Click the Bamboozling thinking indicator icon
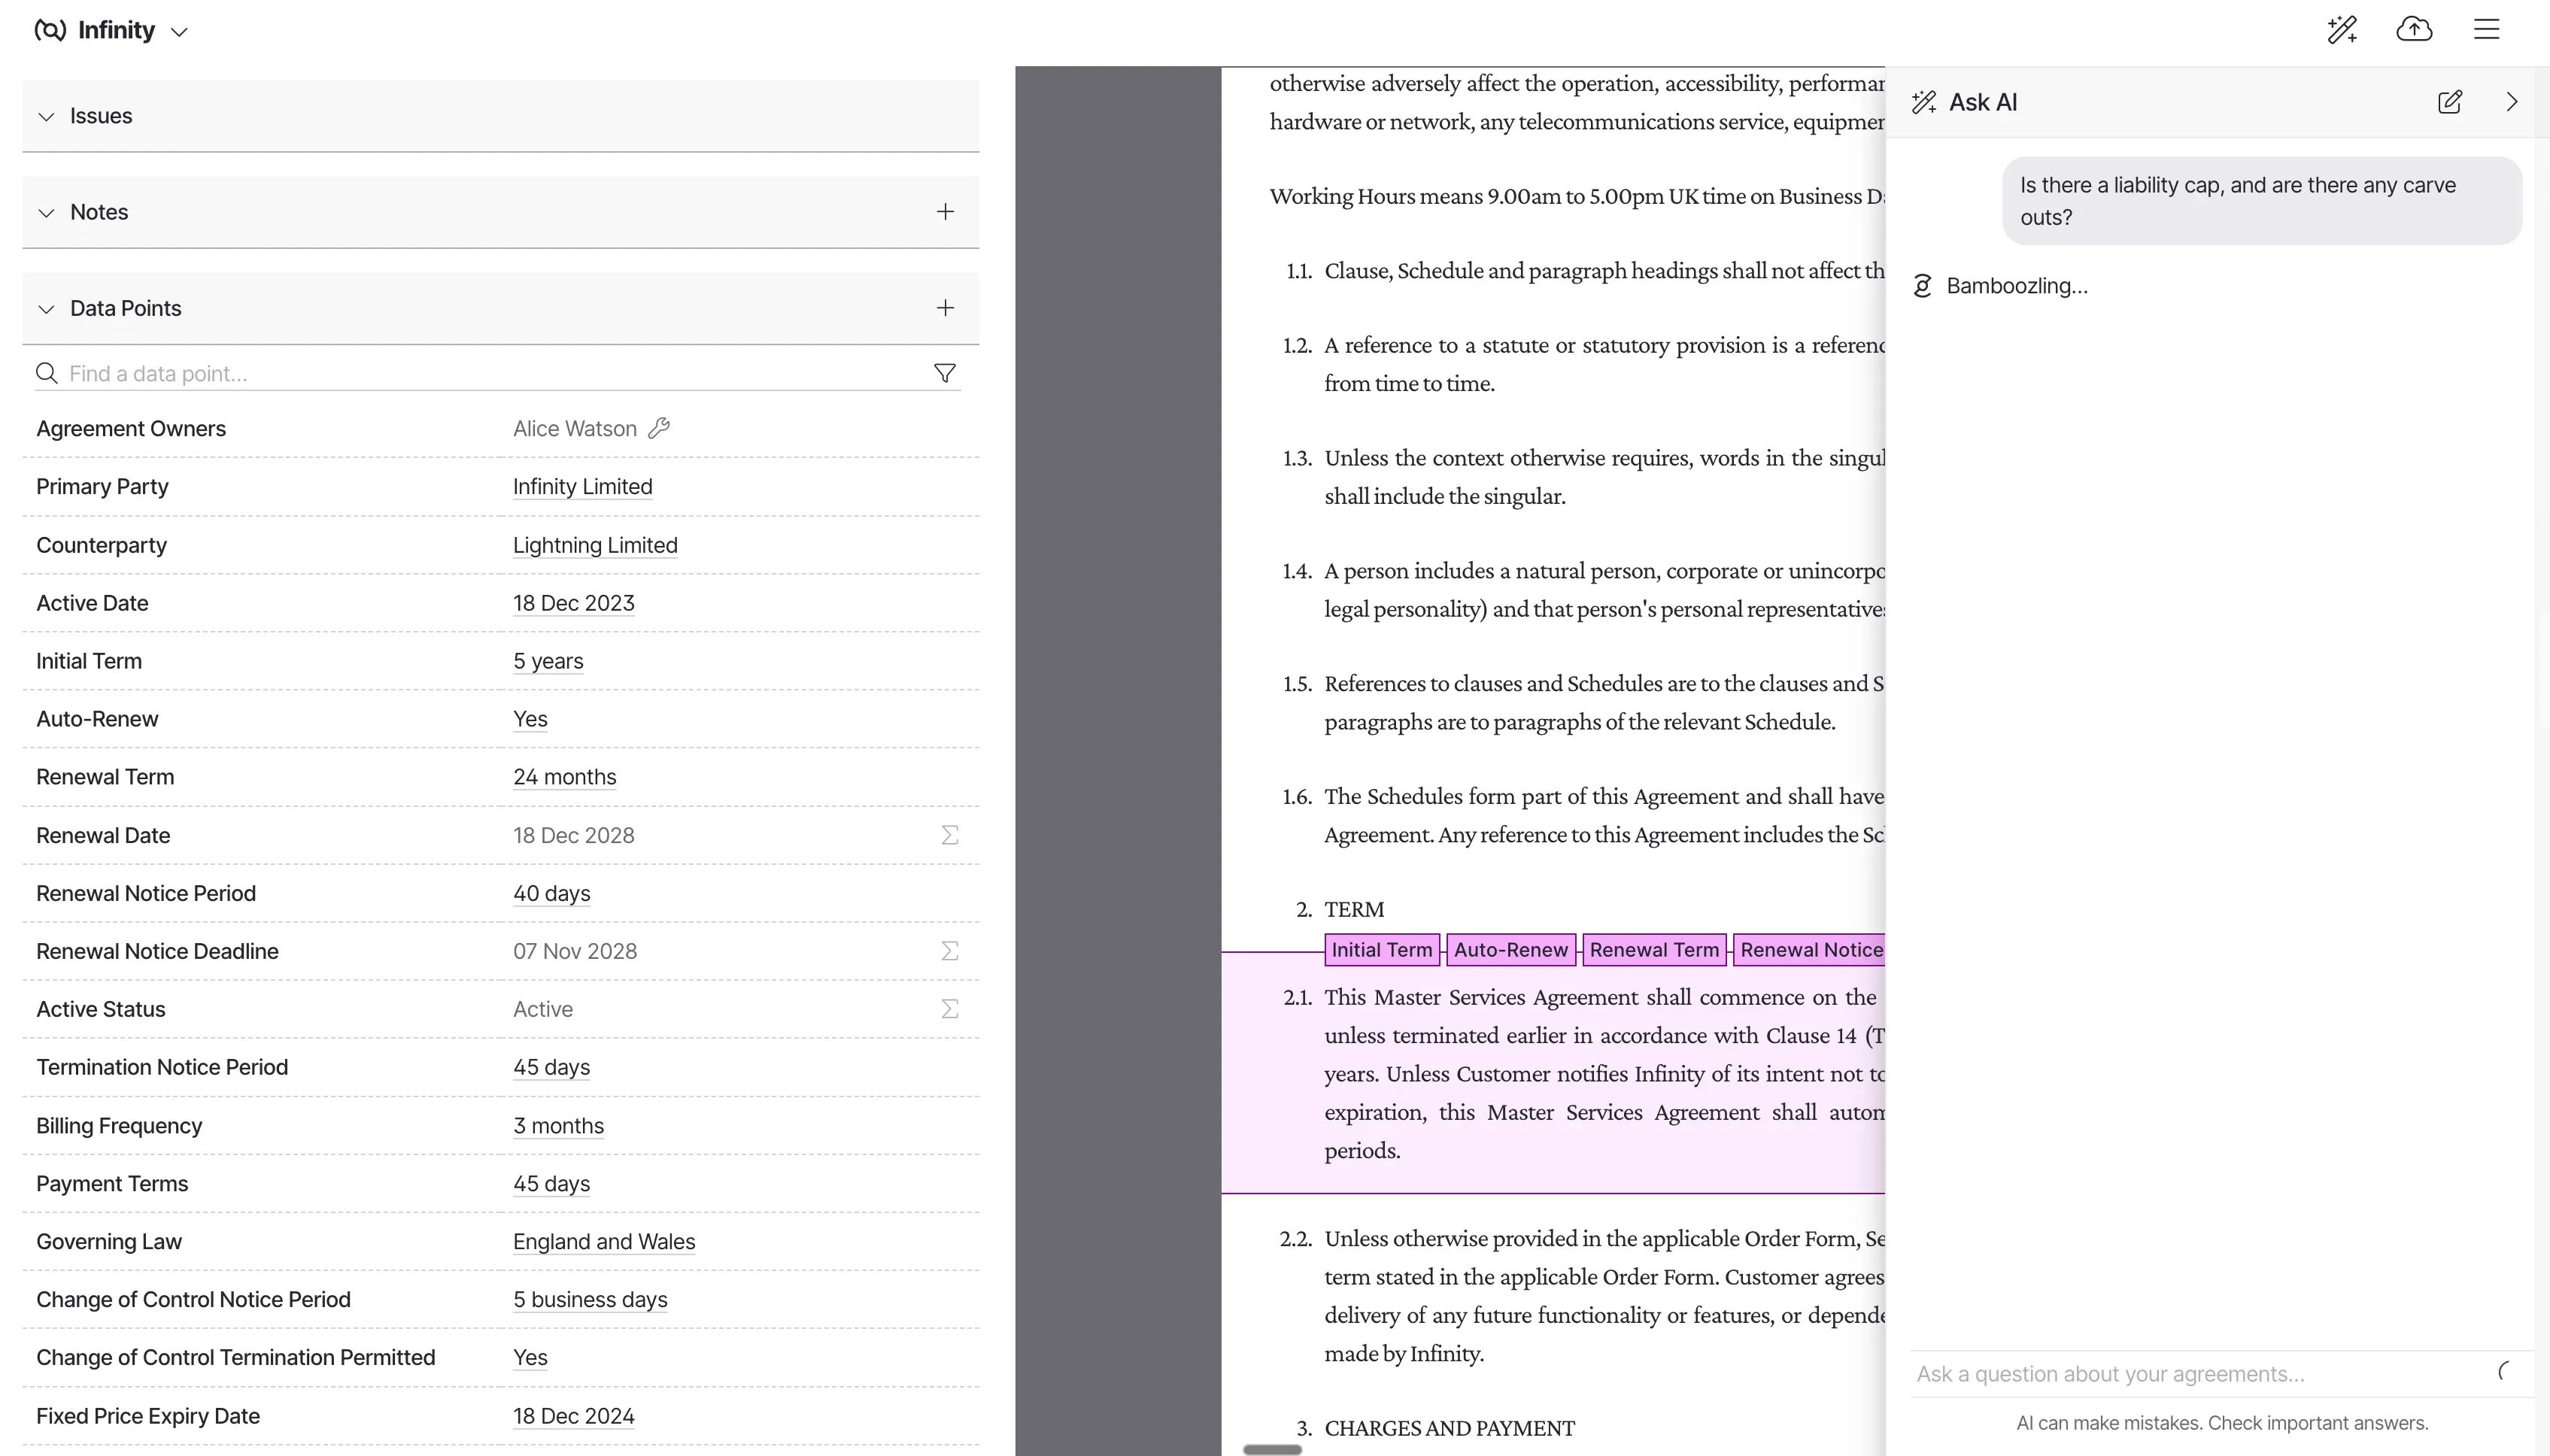The width and height of the screenshot is (2550, 1456). 1922,286
